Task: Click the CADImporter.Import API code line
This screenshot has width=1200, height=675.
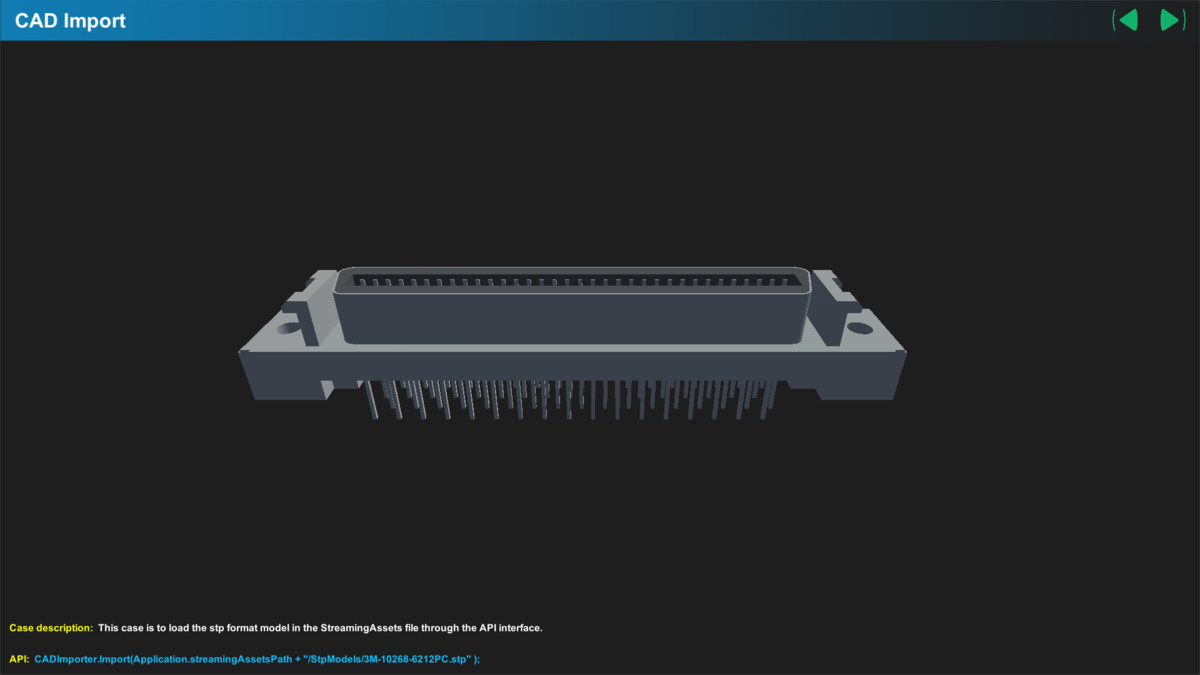Action: tap(257, 659)
